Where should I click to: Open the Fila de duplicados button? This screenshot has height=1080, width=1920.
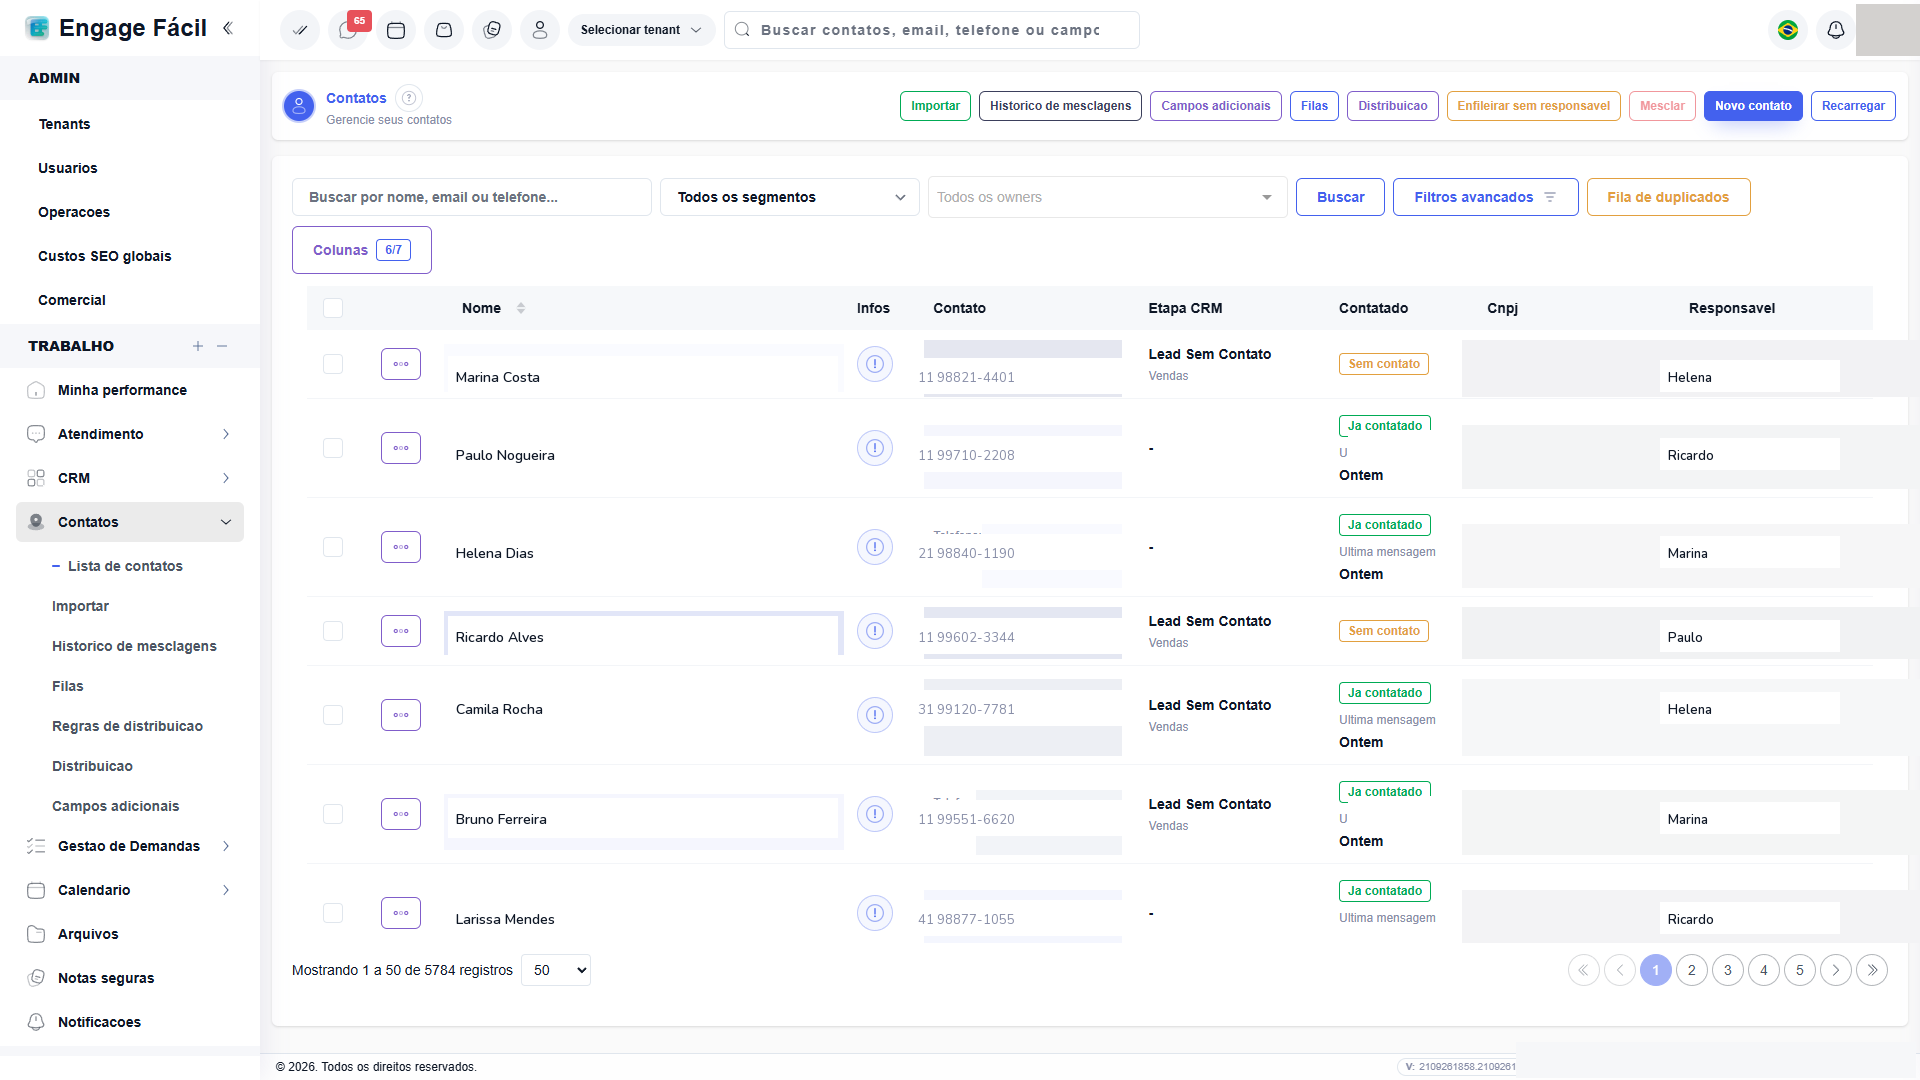pyautogui.click(x=1668, y=197)
